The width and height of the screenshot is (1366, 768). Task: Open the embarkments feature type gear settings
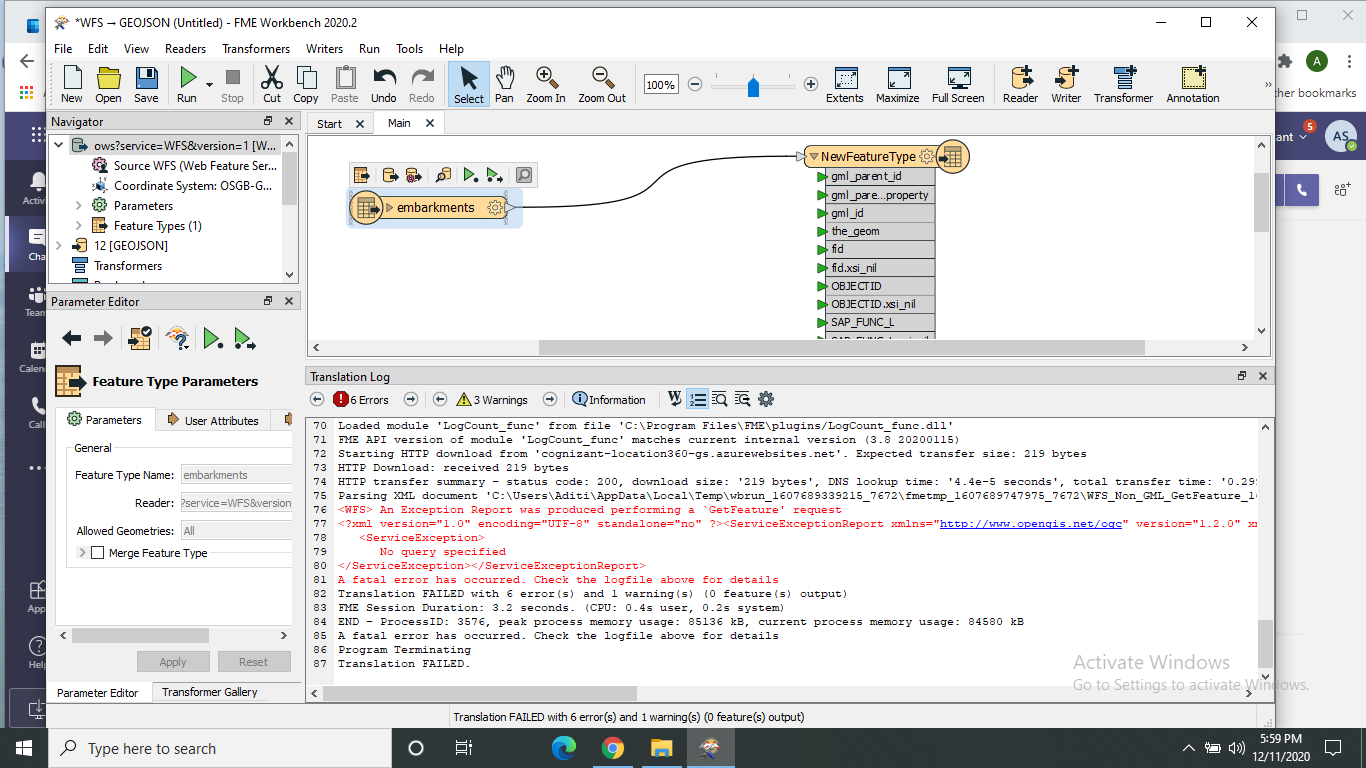pos(495,207)
